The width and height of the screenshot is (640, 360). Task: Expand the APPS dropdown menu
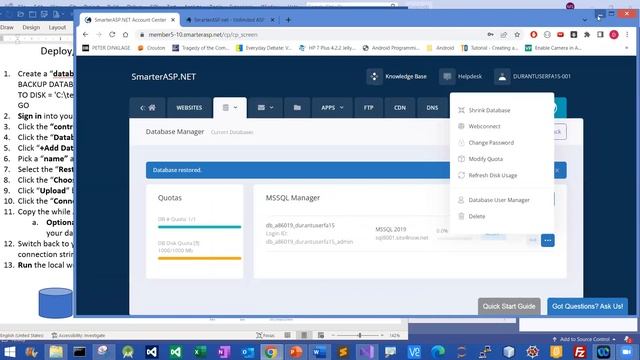(332, 108)
